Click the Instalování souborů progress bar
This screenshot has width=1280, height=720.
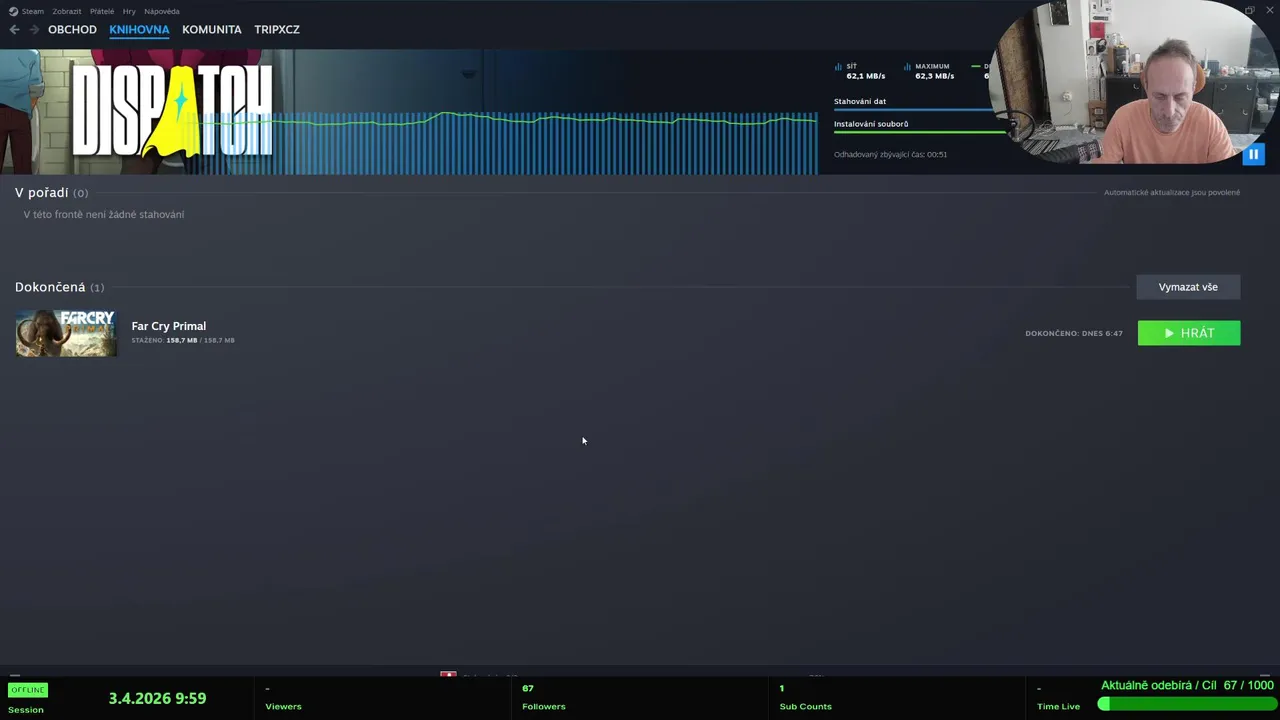click(x=920, y=132)
